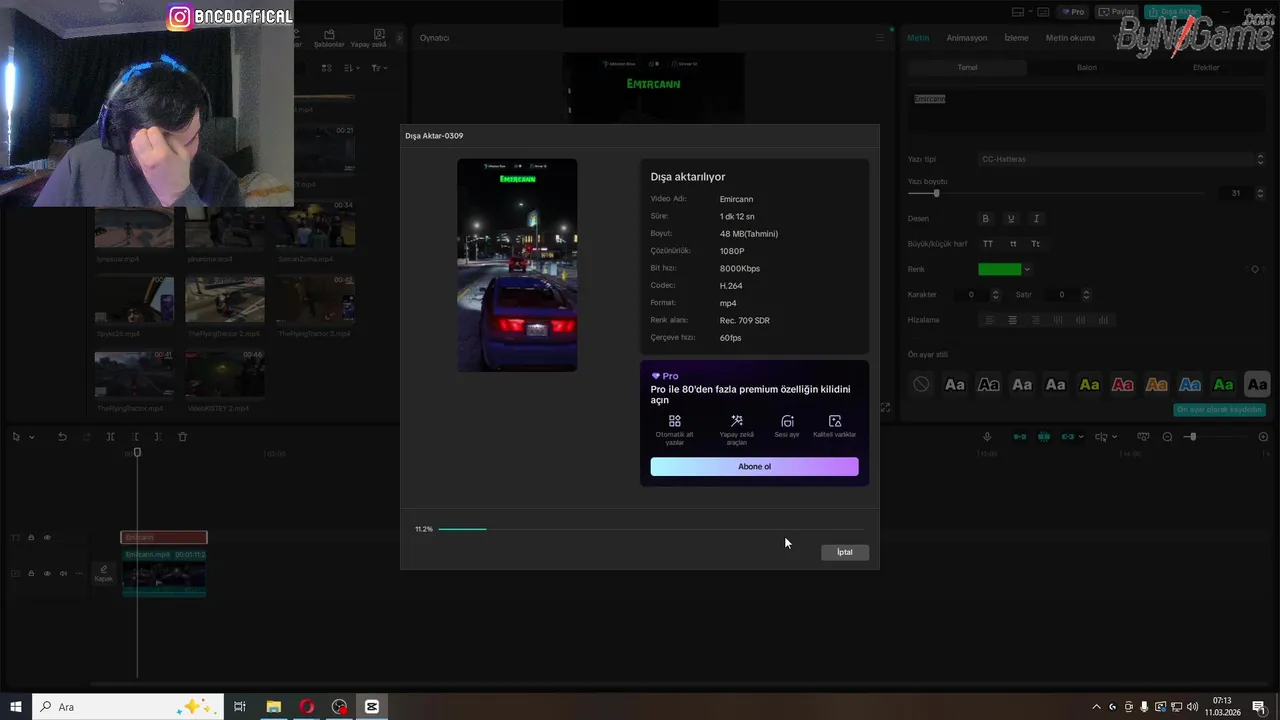The image size is (1280, 720).
Task: Switch to the İzleme tab
Action: 1016,38
